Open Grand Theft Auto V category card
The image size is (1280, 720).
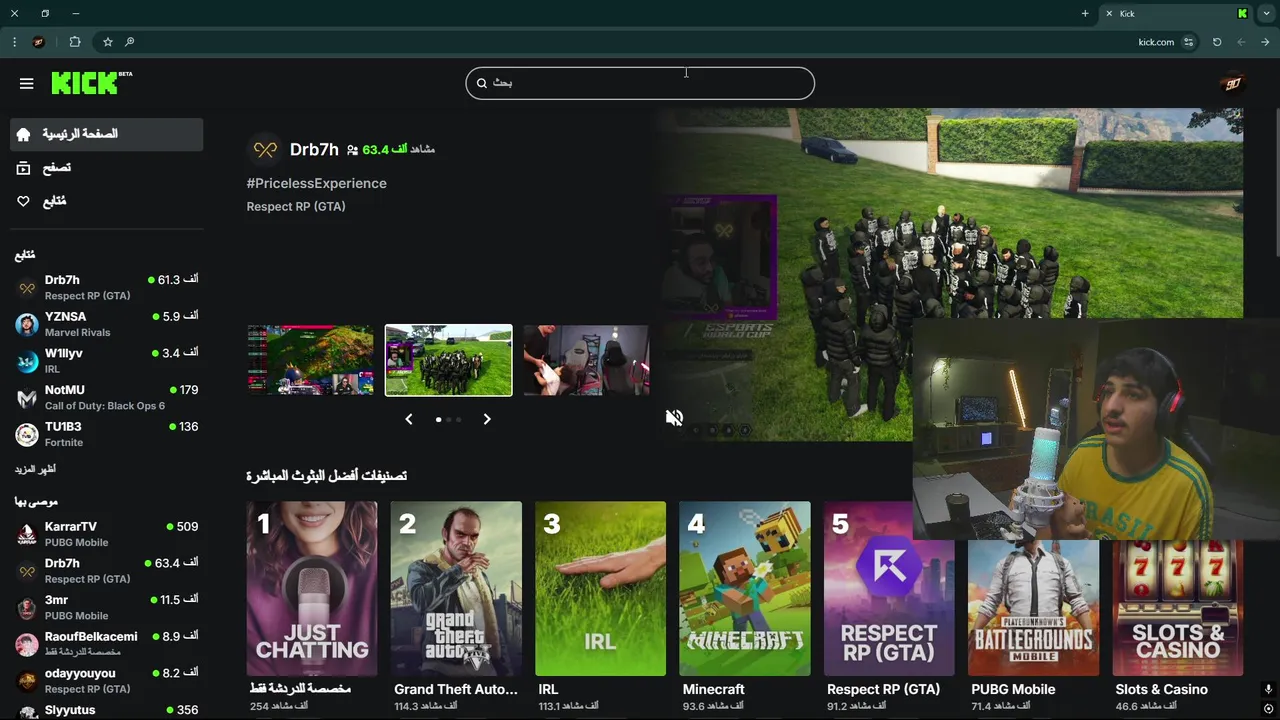pos(456,589)
